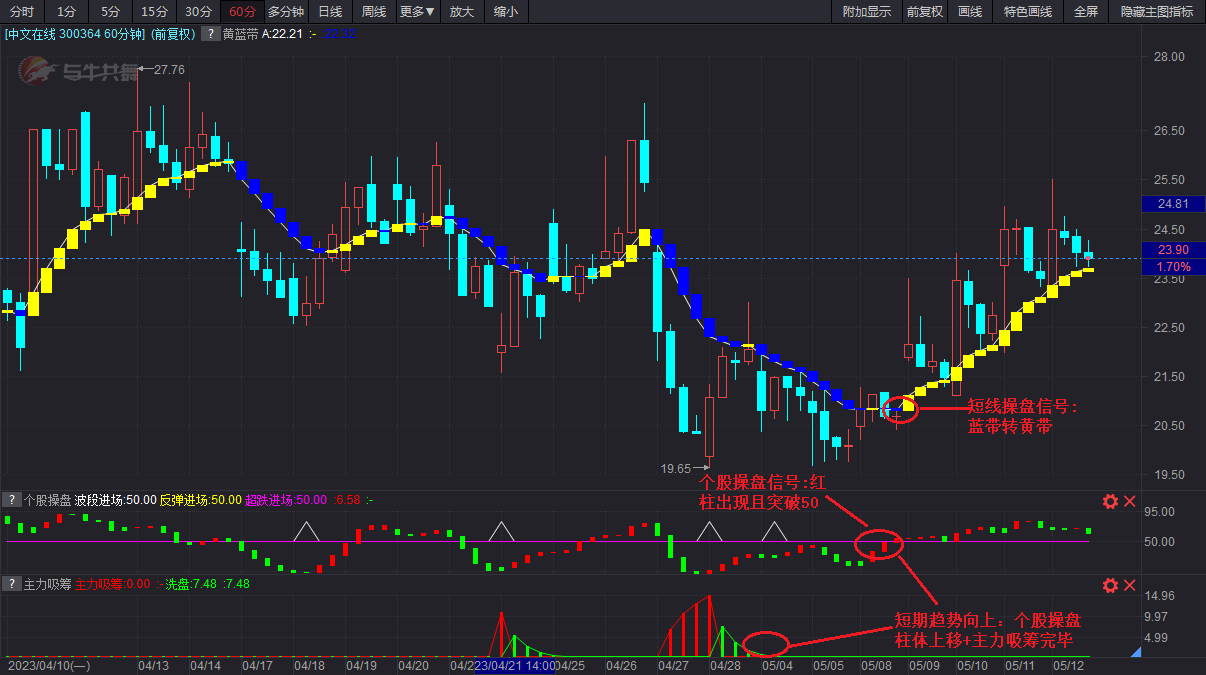The height and width of the screenshot is (675, 1206).
Task: Click the 19.65 low price label
Action: (676, 468)
